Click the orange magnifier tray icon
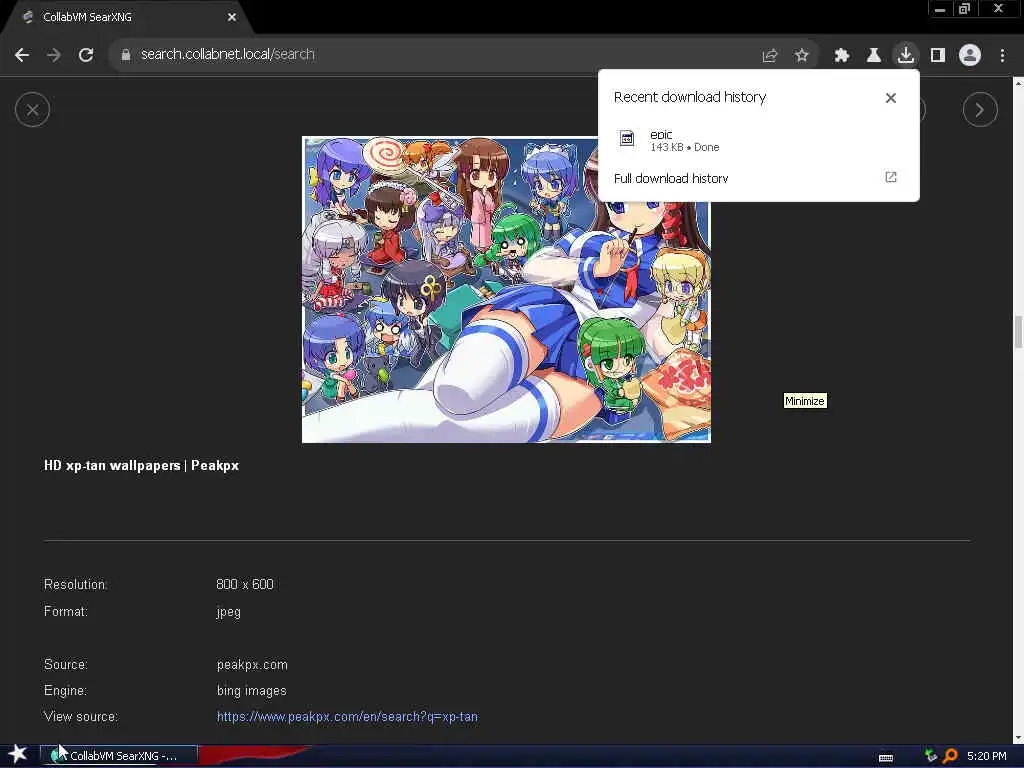1024x768 pixels. pyautogui.click(x=951, y=756)
